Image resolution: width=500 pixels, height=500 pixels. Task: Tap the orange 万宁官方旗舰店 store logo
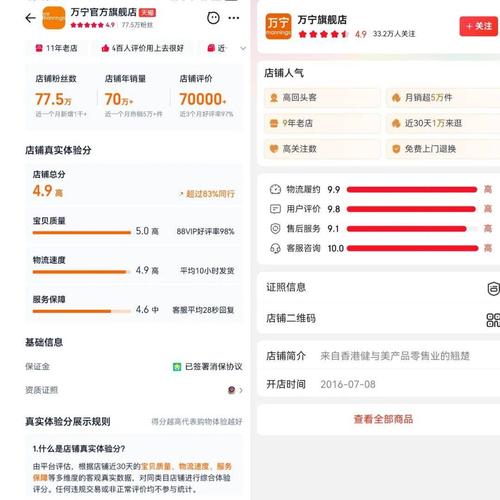click(54, 18)
